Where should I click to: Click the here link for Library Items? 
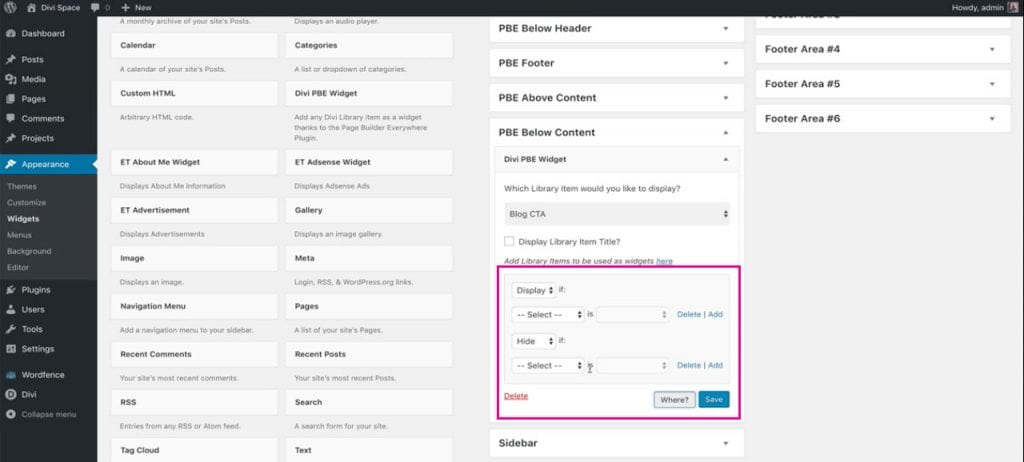(x=664, y=261)
